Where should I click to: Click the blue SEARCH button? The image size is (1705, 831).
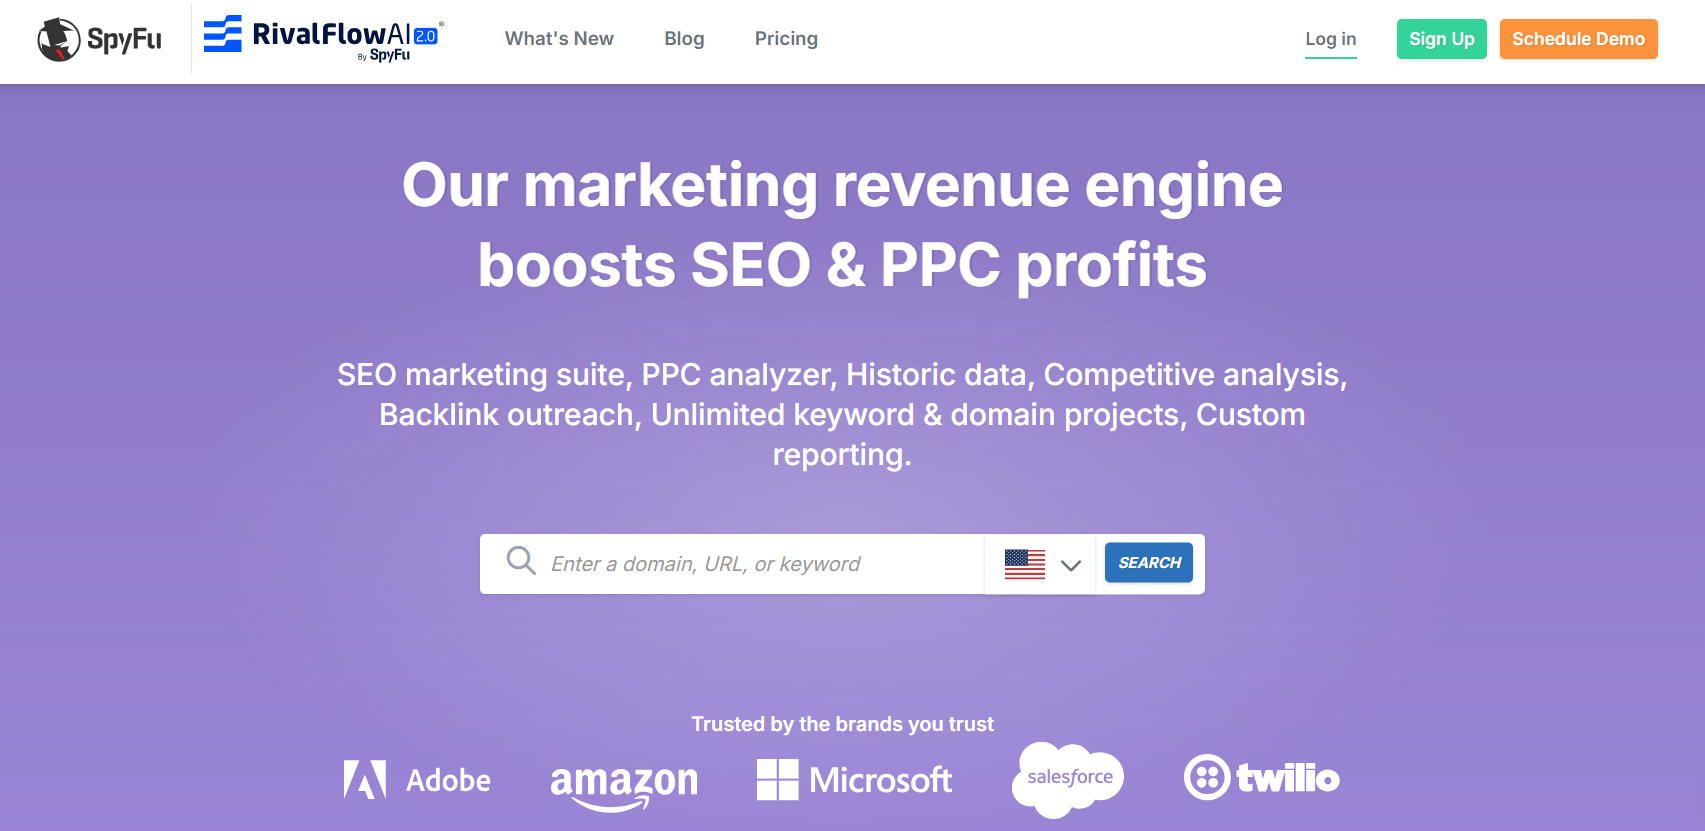click(1149, 563)
